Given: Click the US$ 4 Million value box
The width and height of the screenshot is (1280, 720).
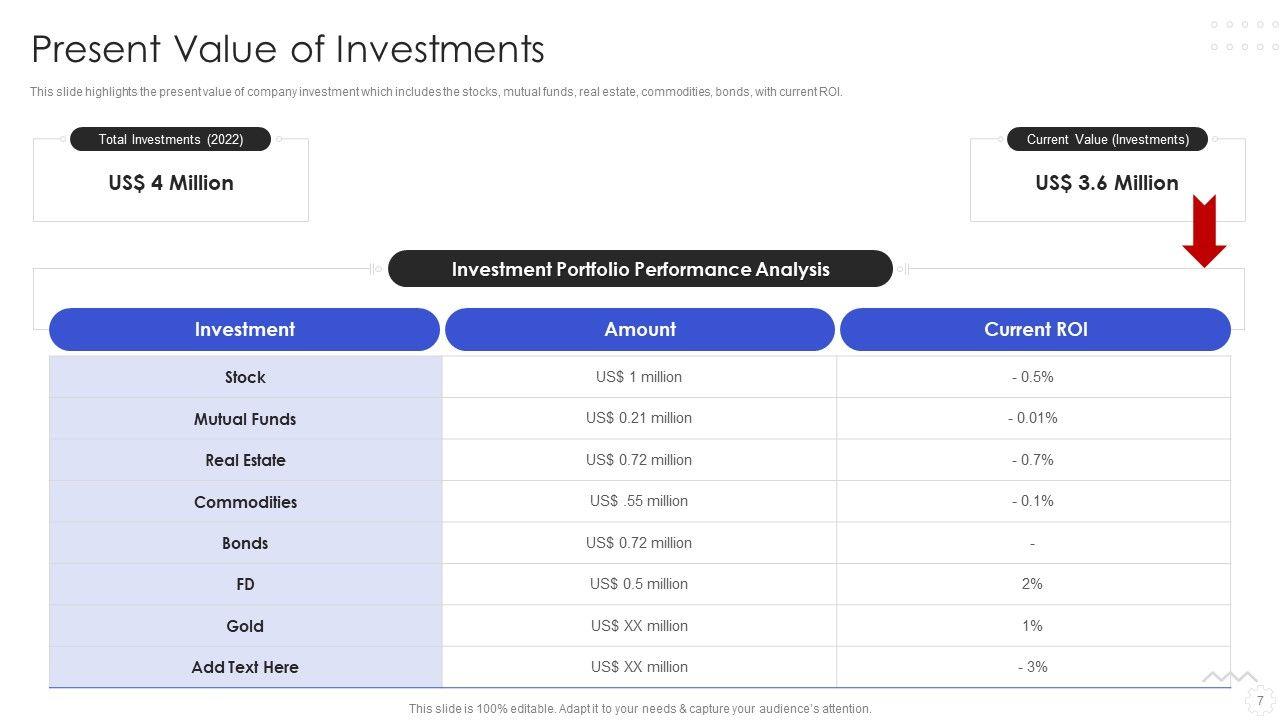Looking at the screenshot, I should coord(171,184).
